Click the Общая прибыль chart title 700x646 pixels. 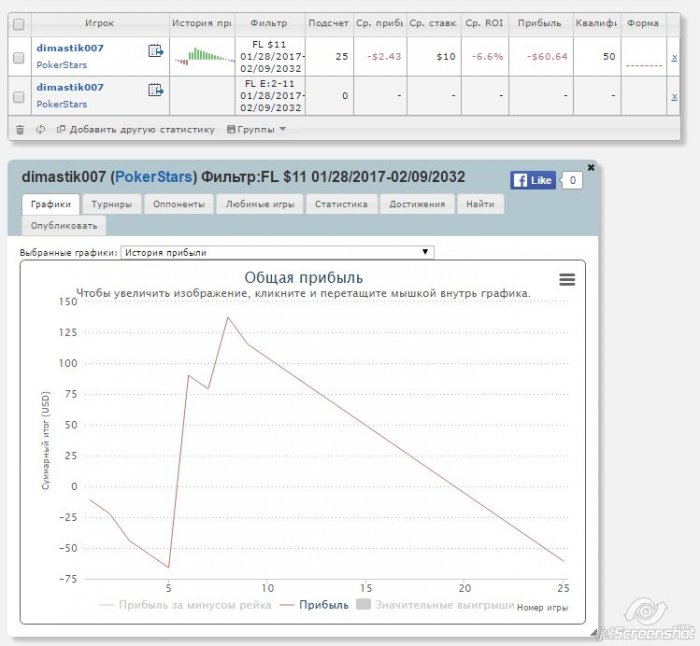click(x=304, y=278)
